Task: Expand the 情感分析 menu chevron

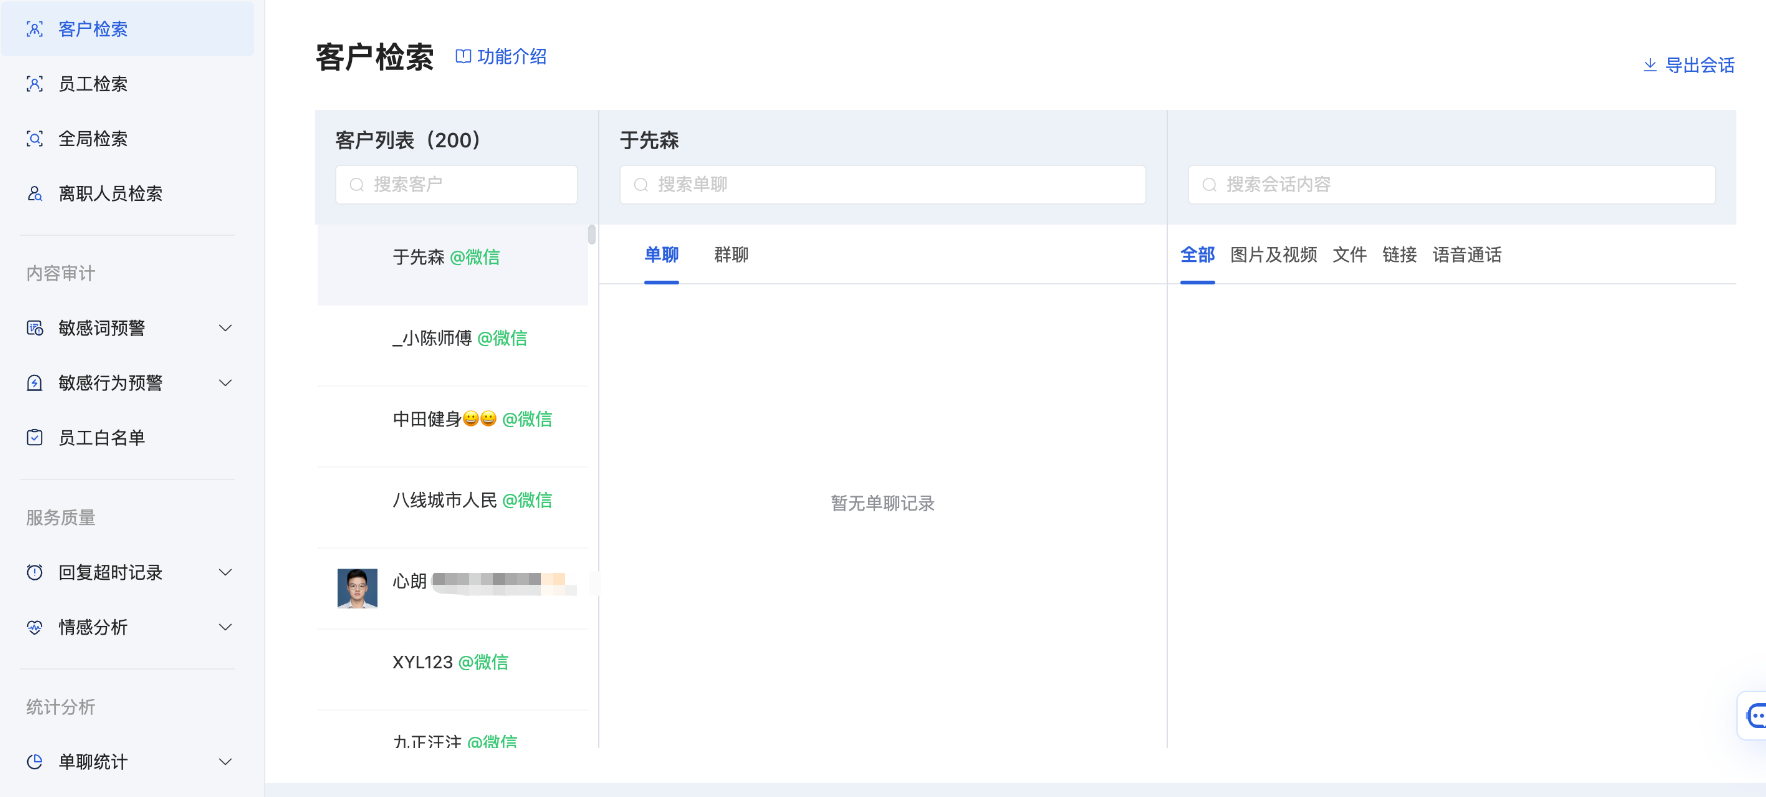Action: 226,627
